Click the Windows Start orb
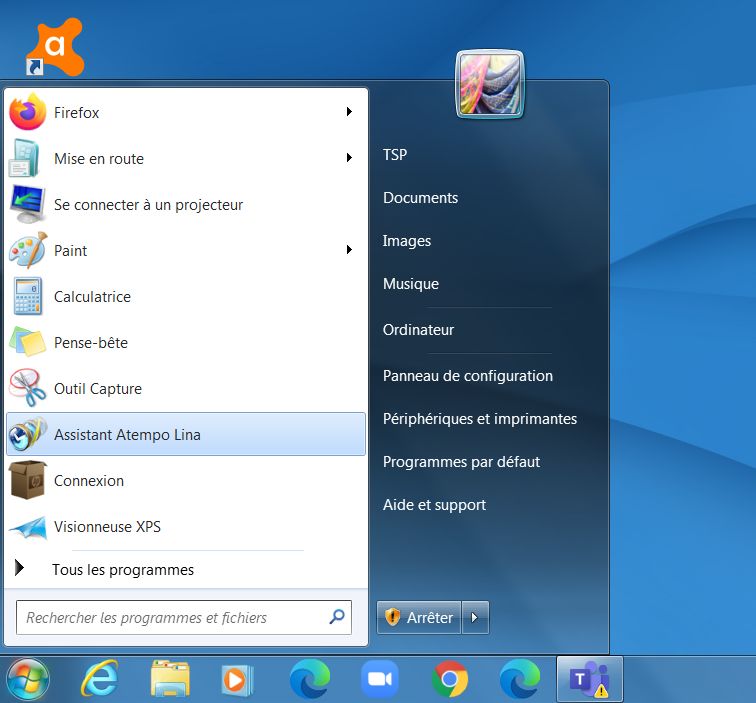The height and width of the screenshot is (703, 756). (27, 679)
